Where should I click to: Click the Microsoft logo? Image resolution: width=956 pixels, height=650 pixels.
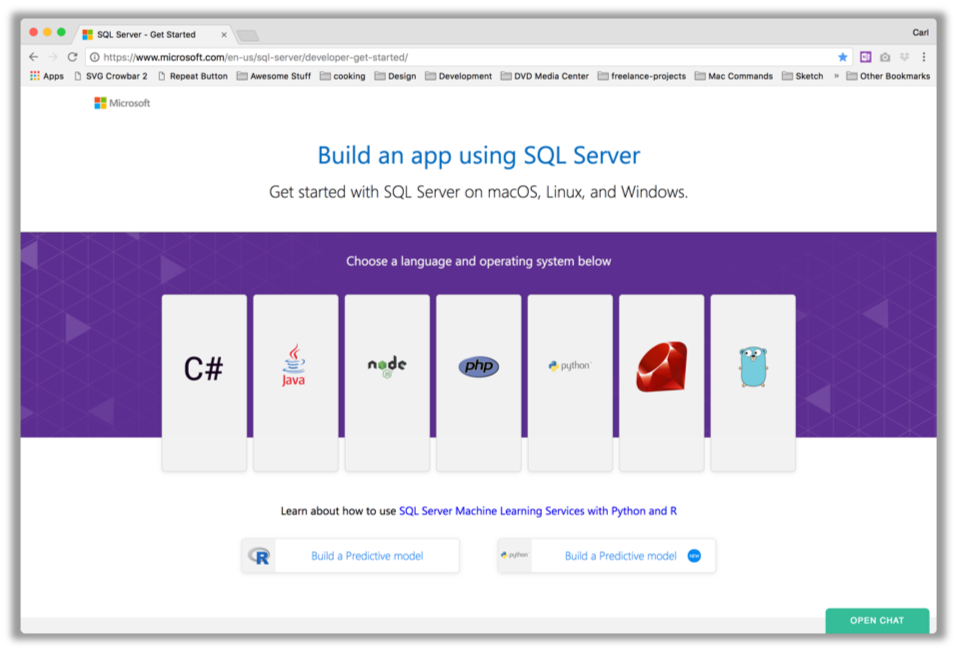(x=122, y=103)
